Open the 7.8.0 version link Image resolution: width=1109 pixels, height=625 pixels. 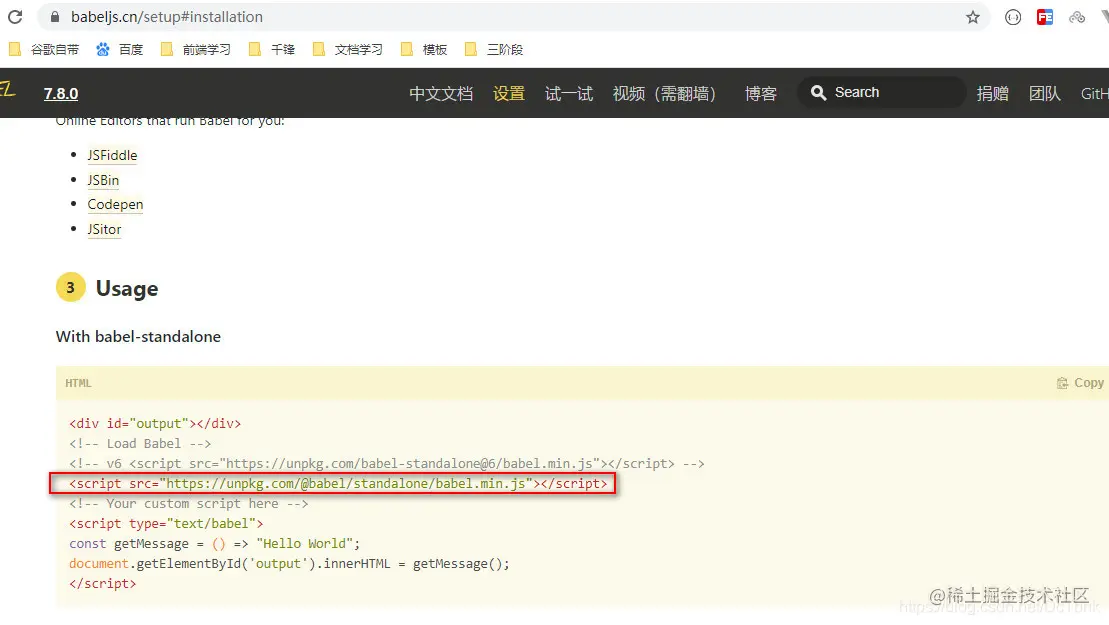[x=61, y=93]
